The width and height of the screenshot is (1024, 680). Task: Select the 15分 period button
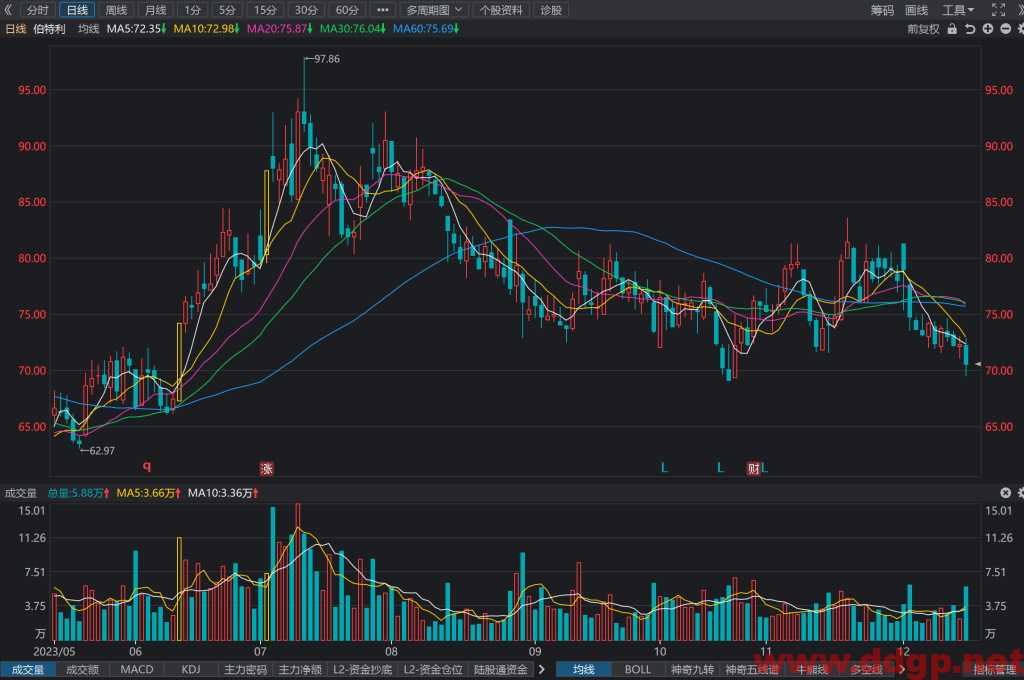click(x=265, y=10)
